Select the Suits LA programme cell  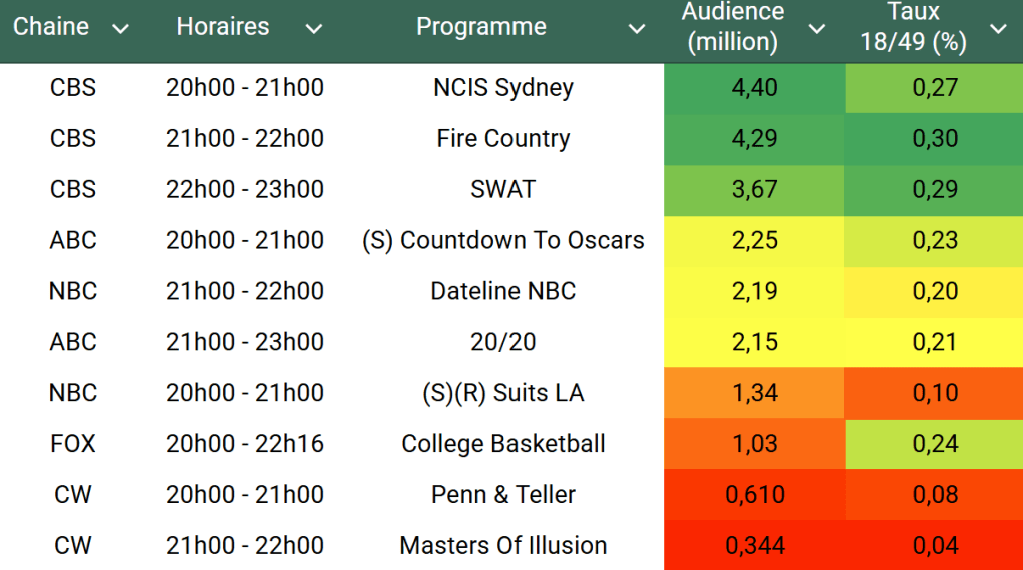point(503,394)
